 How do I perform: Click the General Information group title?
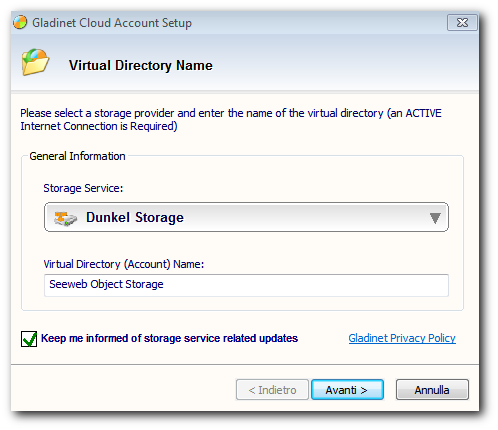(77, 156)
